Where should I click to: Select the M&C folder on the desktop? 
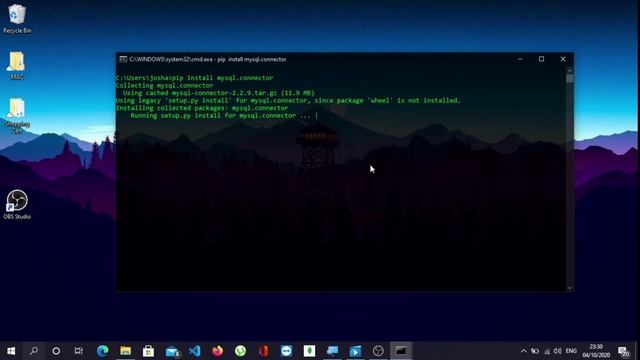[x=17, y=65]
